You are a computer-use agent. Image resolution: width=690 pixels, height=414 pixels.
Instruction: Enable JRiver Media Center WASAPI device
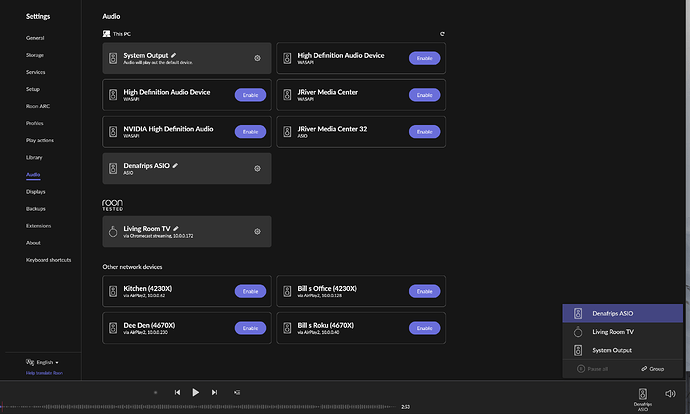(424, 95)
